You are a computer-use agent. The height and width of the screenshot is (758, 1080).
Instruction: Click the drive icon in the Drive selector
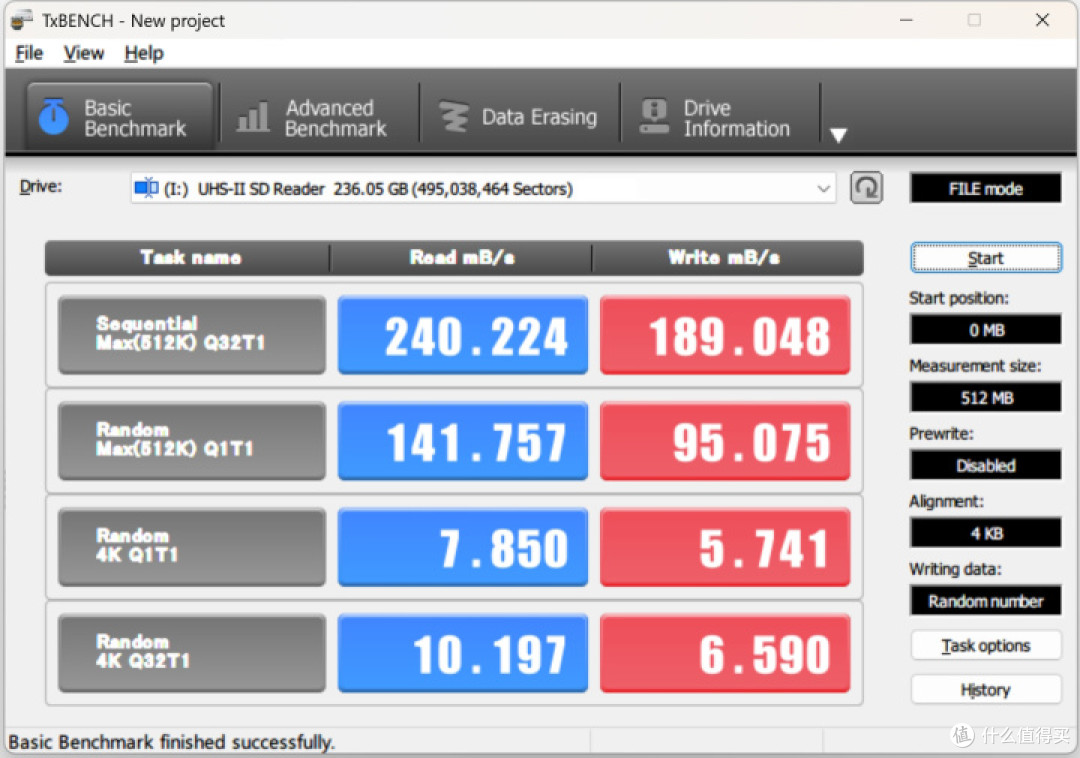click(146, 188)
